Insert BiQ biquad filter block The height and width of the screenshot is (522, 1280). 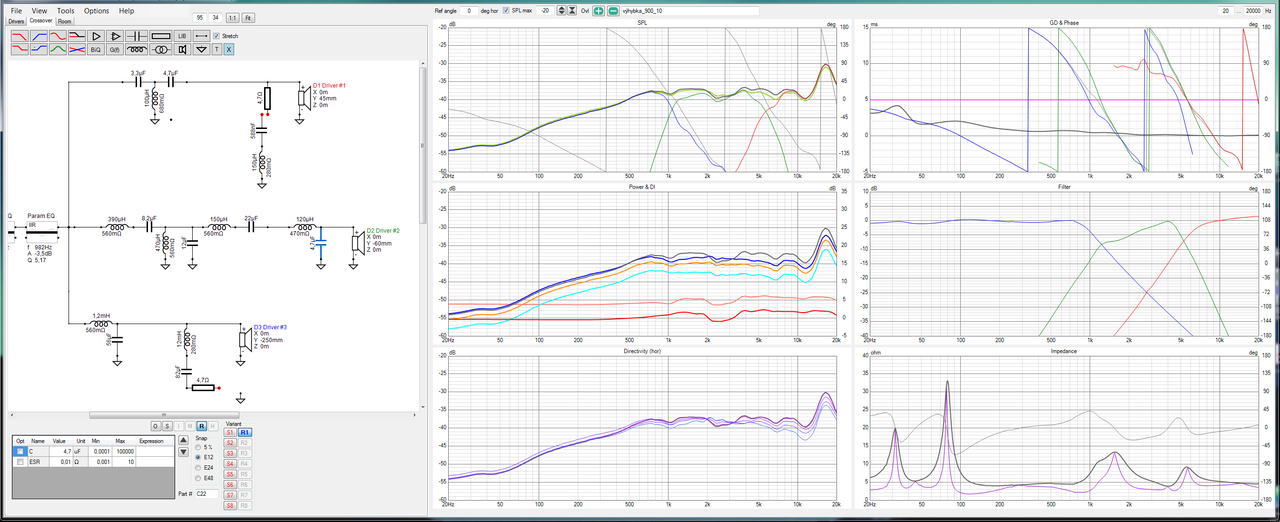click(96, 49)
